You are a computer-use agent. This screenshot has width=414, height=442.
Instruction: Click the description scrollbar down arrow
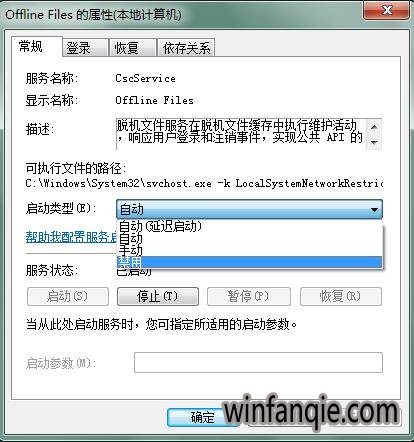tap(374, 142)
